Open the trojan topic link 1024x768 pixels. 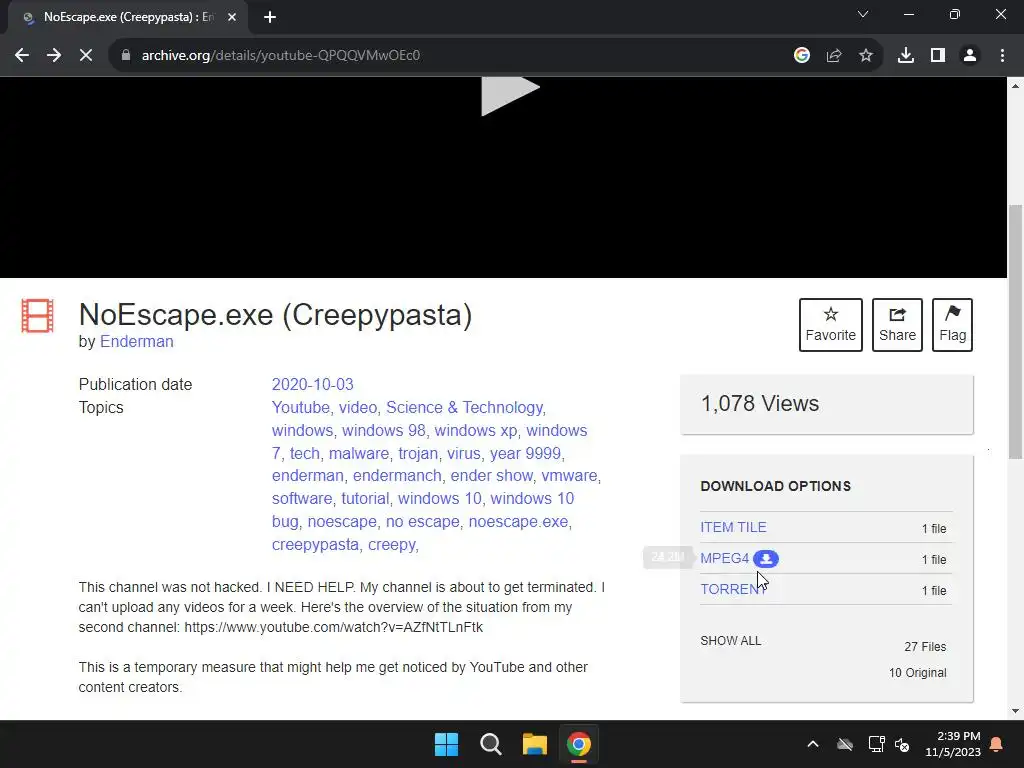[418, 453]
